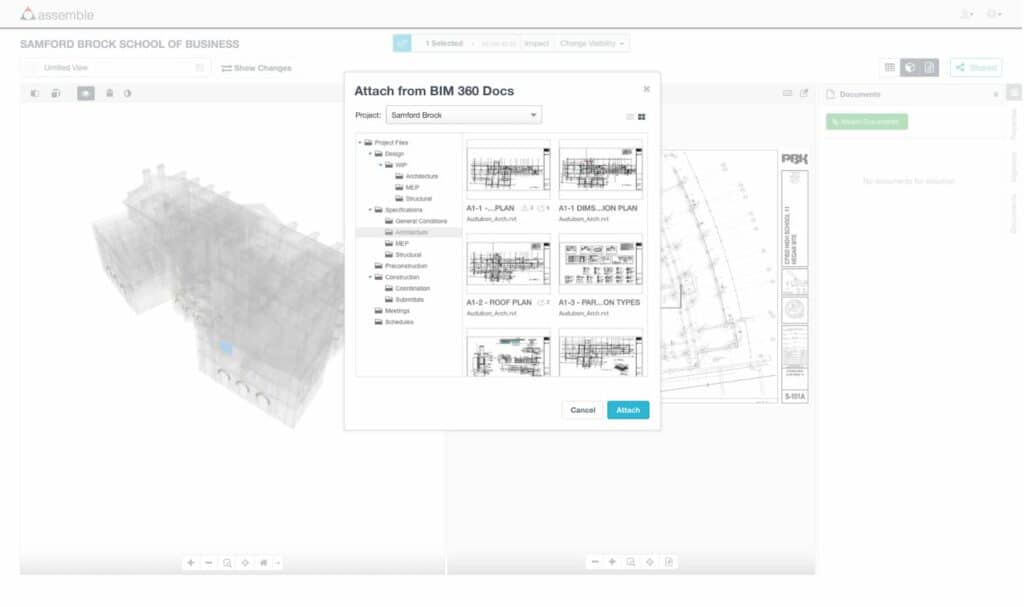The image size is (1024, 607).
Task: Open the General Conditions folder
Action: pos(416,221)
